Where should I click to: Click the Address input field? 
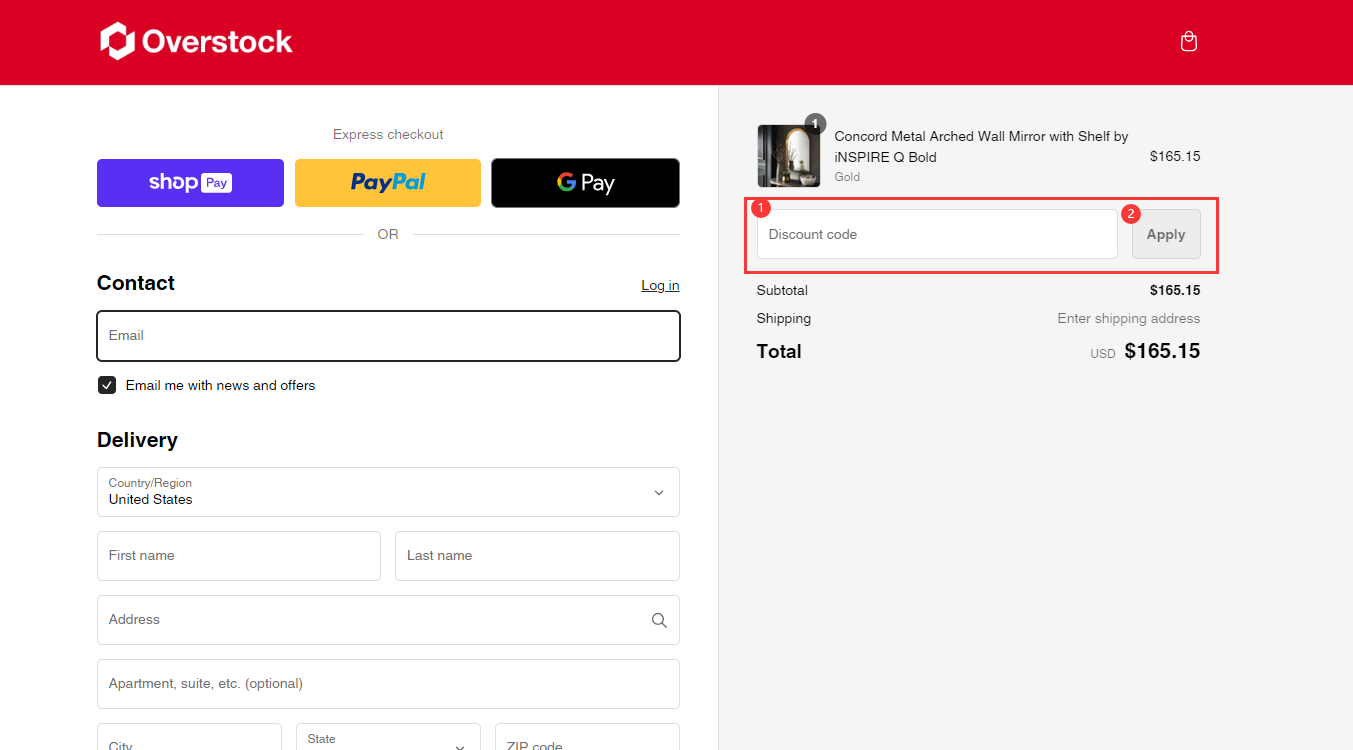(x=388, y=620)
